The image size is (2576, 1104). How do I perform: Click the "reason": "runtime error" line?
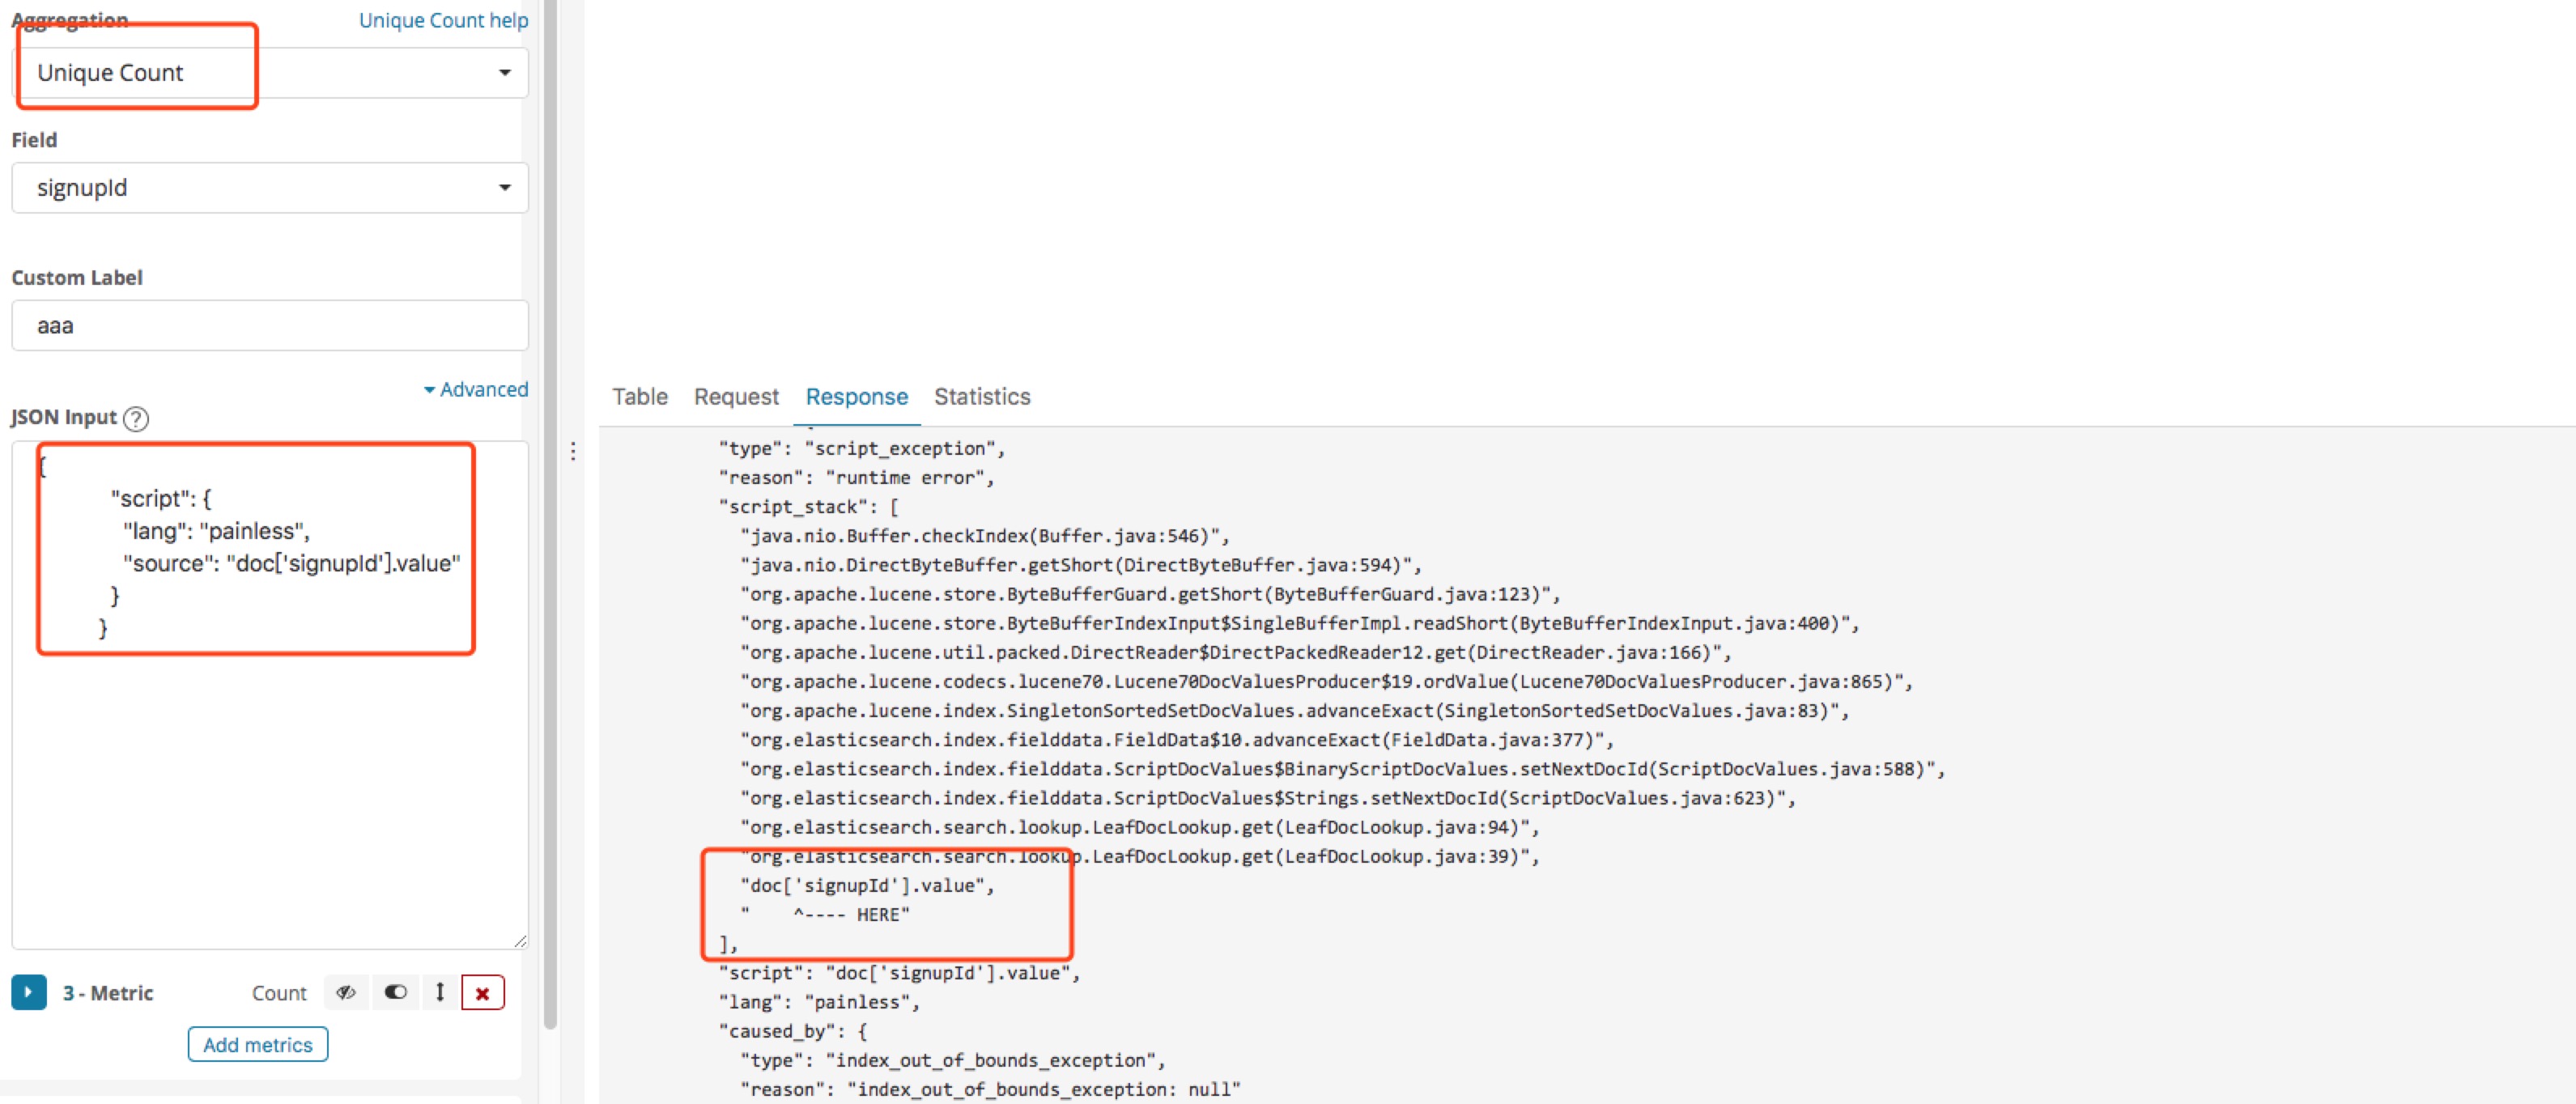[857, 478]
